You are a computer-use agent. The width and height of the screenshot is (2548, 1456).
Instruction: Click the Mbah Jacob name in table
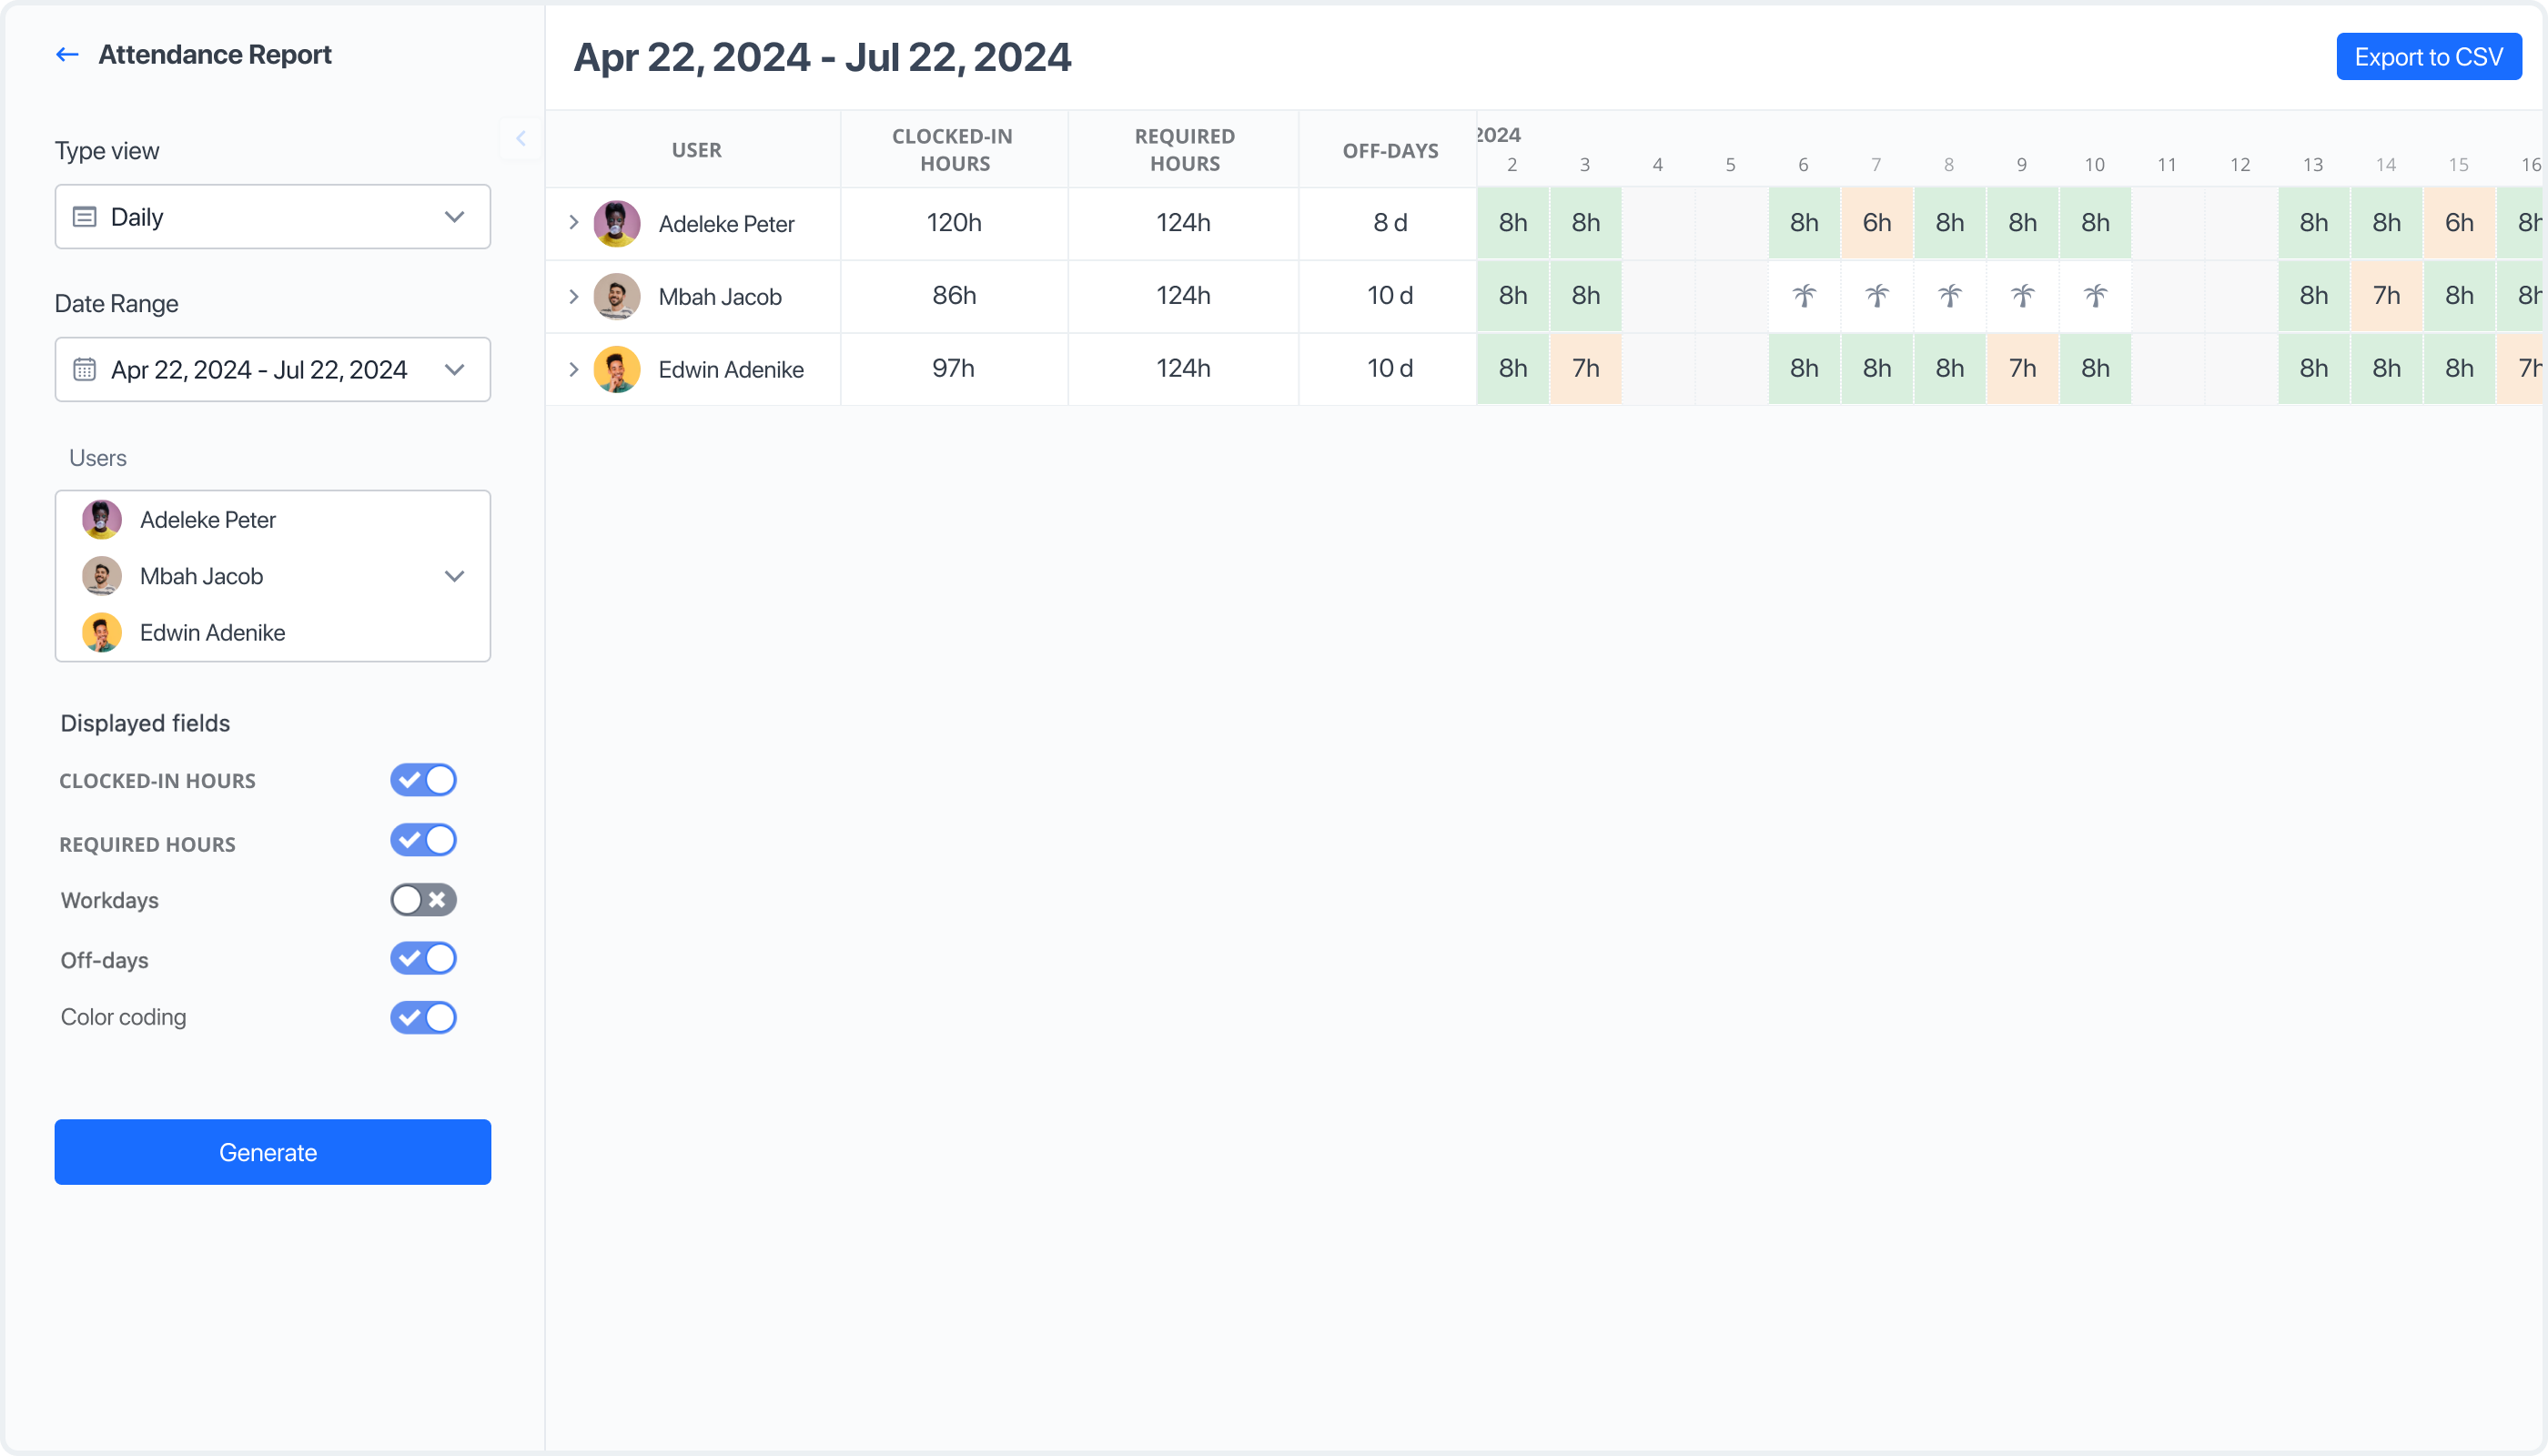tap(720, 297)
